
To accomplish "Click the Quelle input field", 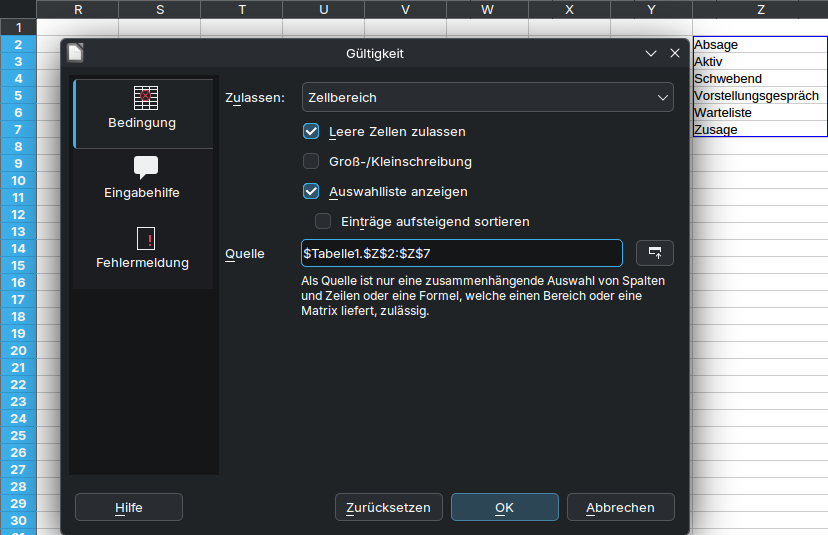I will 462,253.
